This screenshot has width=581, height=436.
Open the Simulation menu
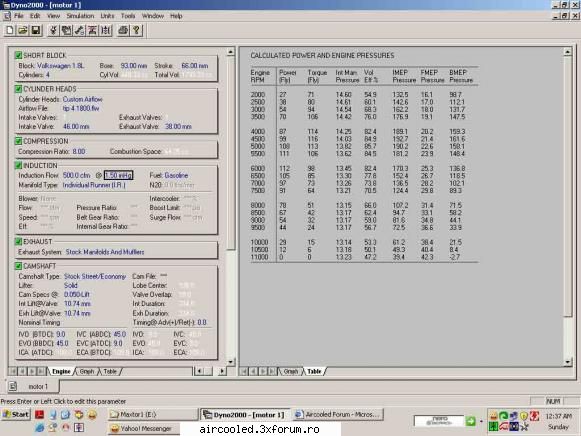[x=80, y=16]
